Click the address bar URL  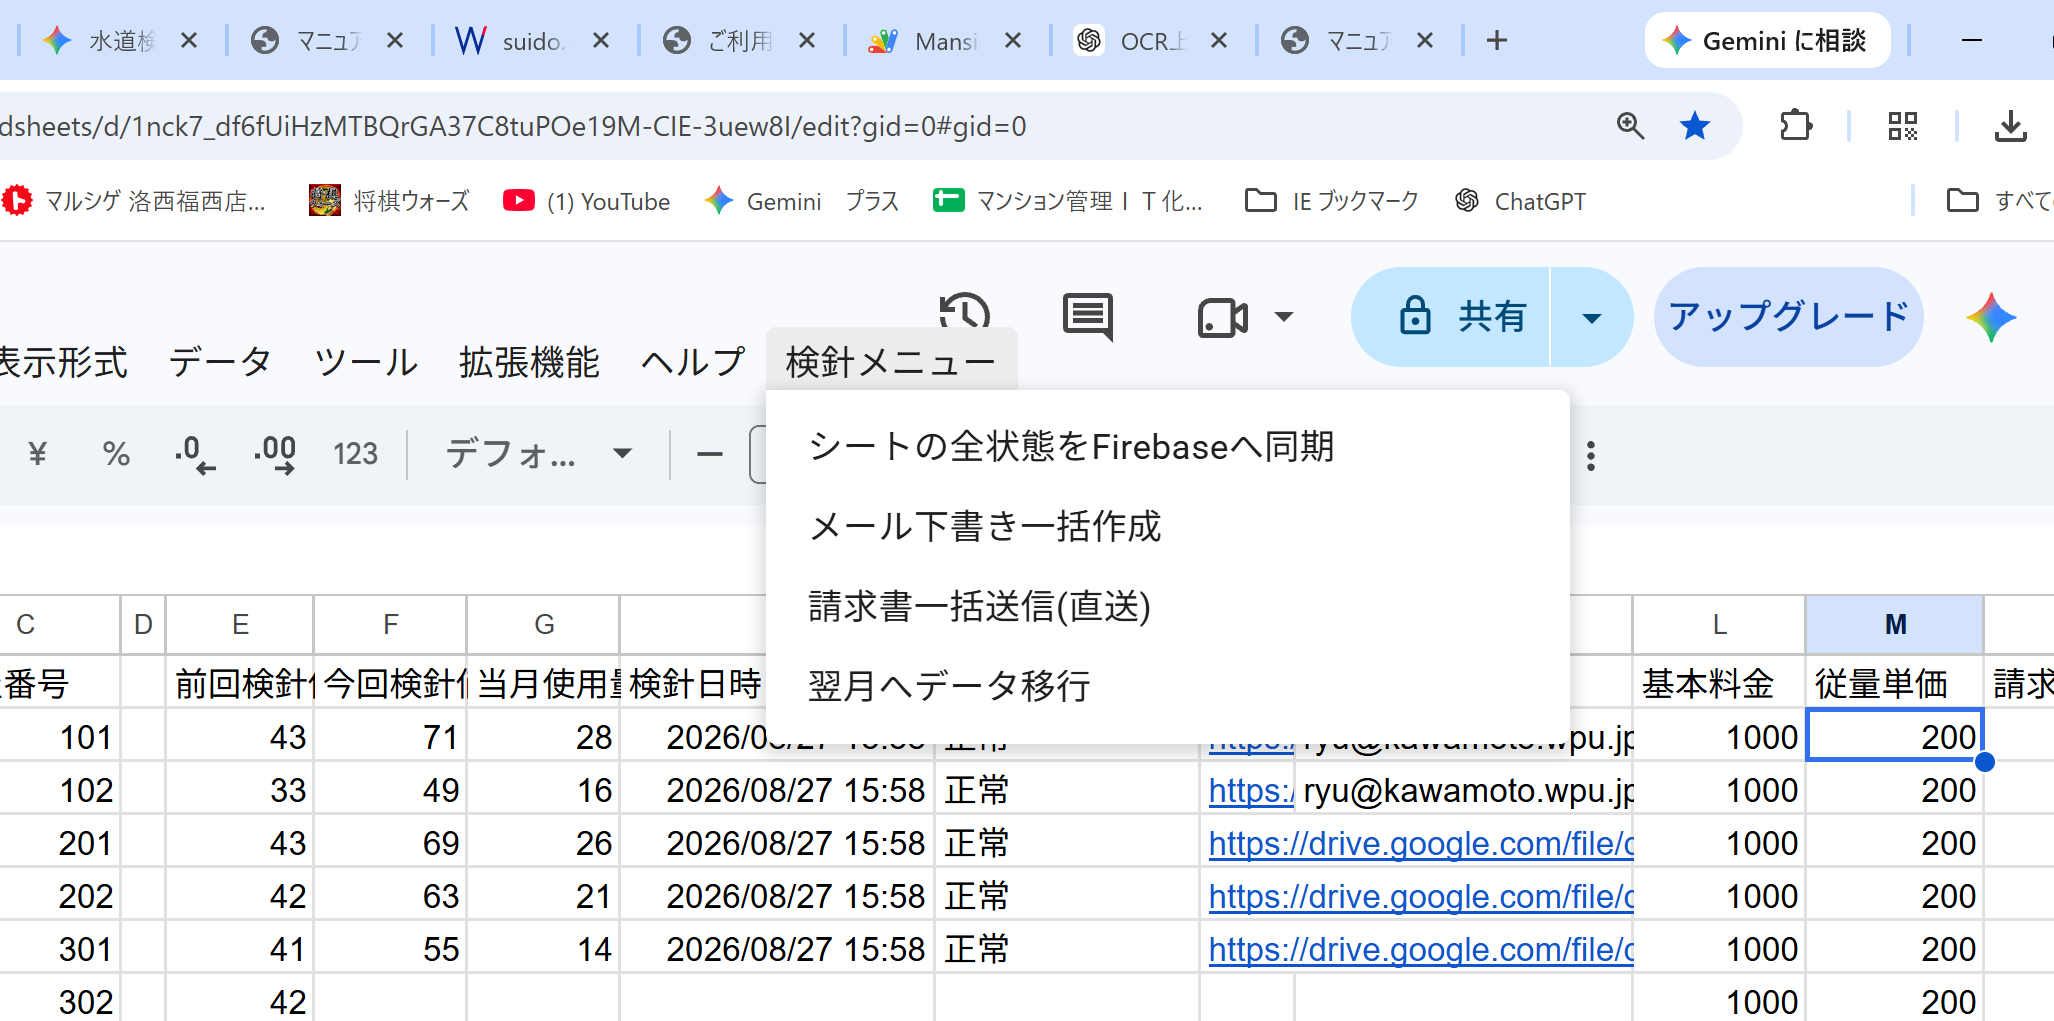point(513,127)
